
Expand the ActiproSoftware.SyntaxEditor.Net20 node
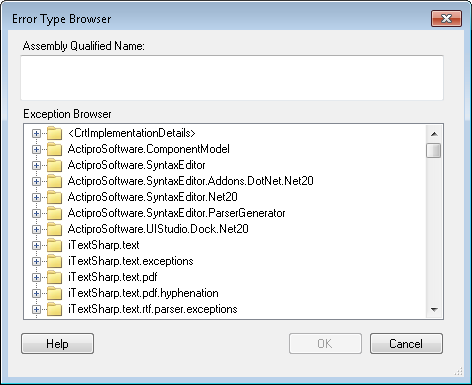(x=36, y=197)
